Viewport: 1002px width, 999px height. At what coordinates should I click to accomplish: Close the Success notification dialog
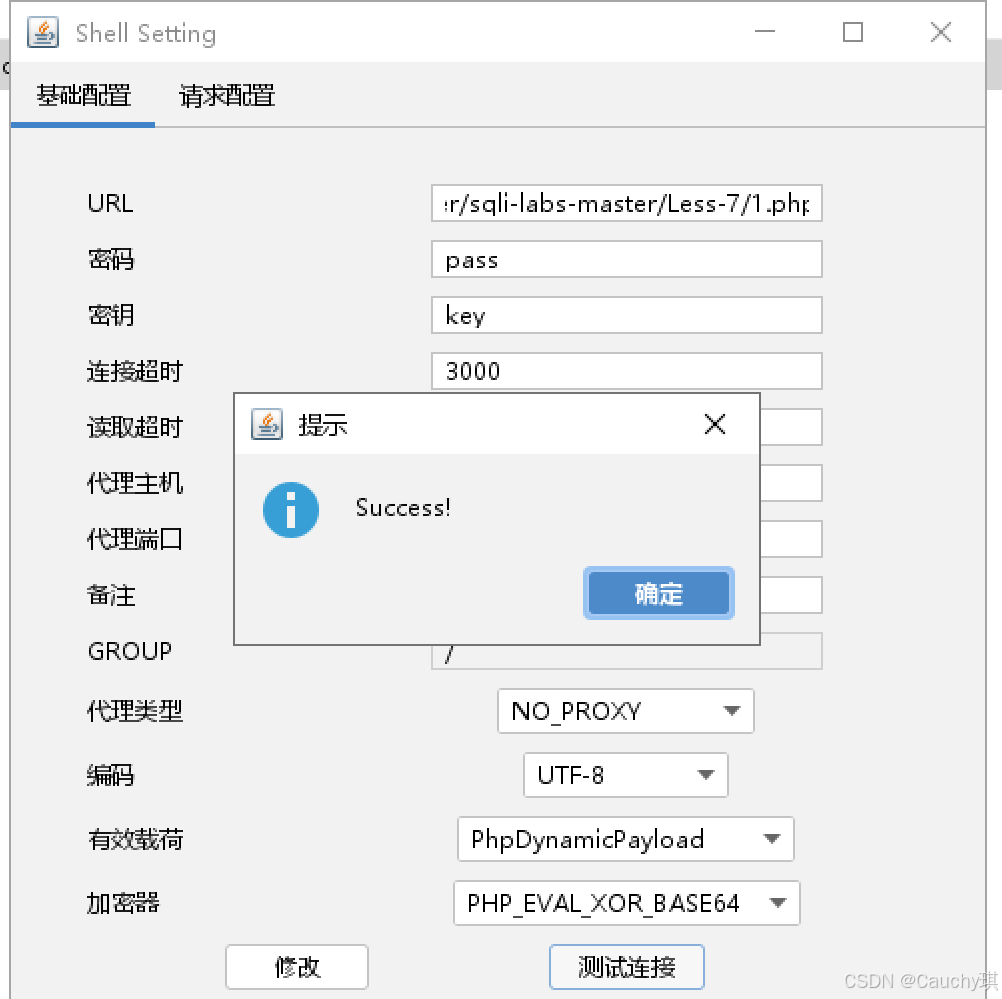714,423
